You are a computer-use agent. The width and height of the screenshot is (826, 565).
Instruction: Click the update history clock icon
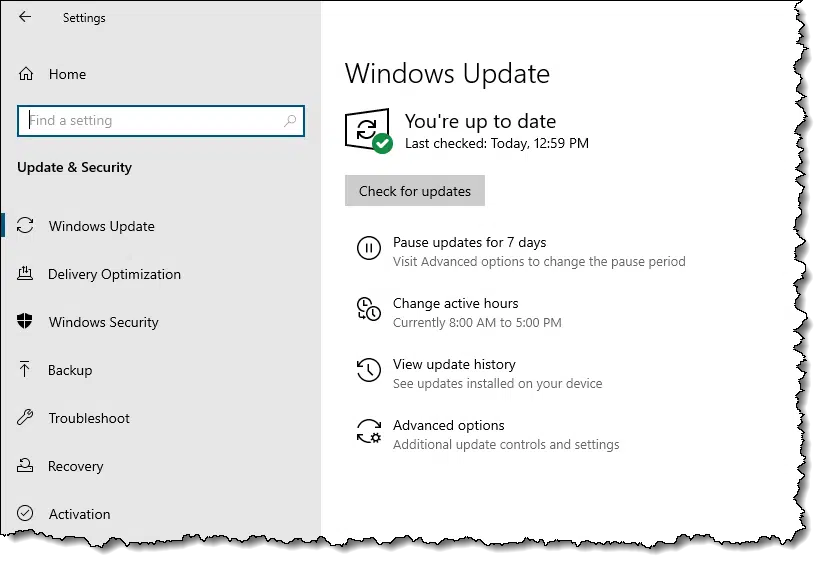369,370
